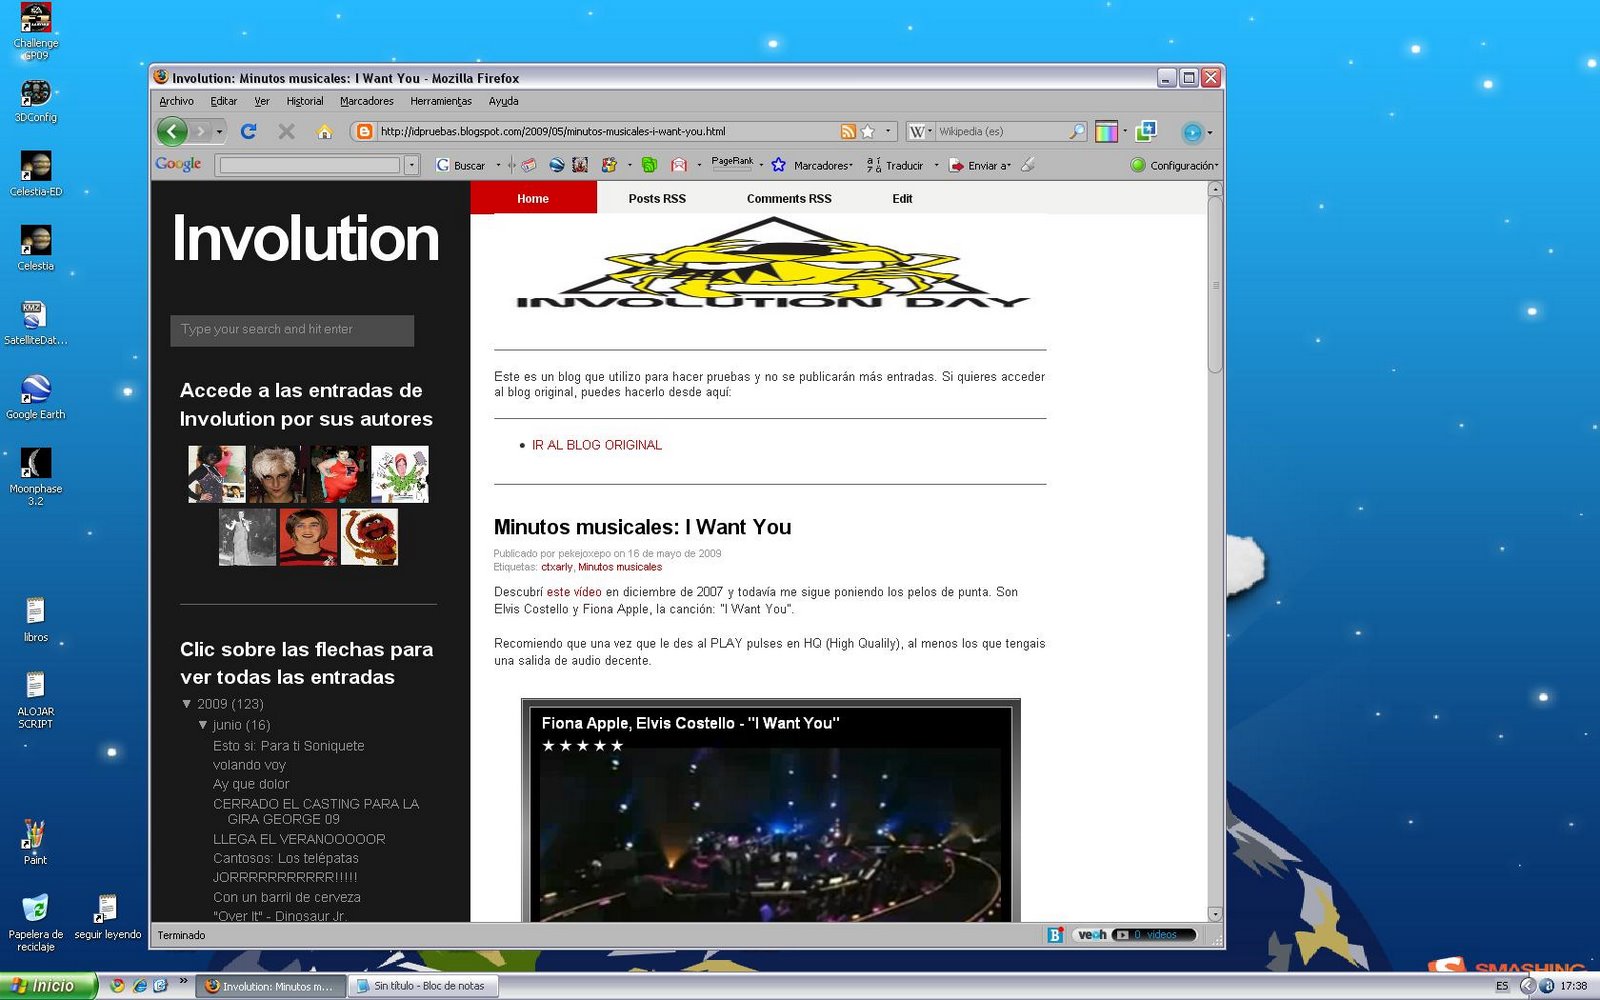1600x1000 pixels.
Task: Click the Google toolbar logo
Action: click(178, 164)
